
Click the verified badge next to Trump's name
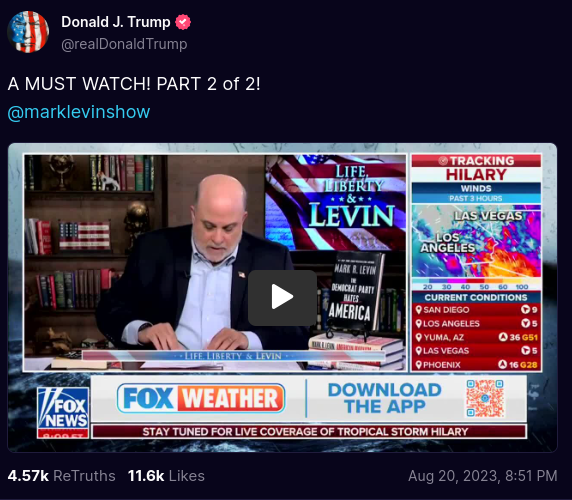pyautogui.click(x=183, y=22)
